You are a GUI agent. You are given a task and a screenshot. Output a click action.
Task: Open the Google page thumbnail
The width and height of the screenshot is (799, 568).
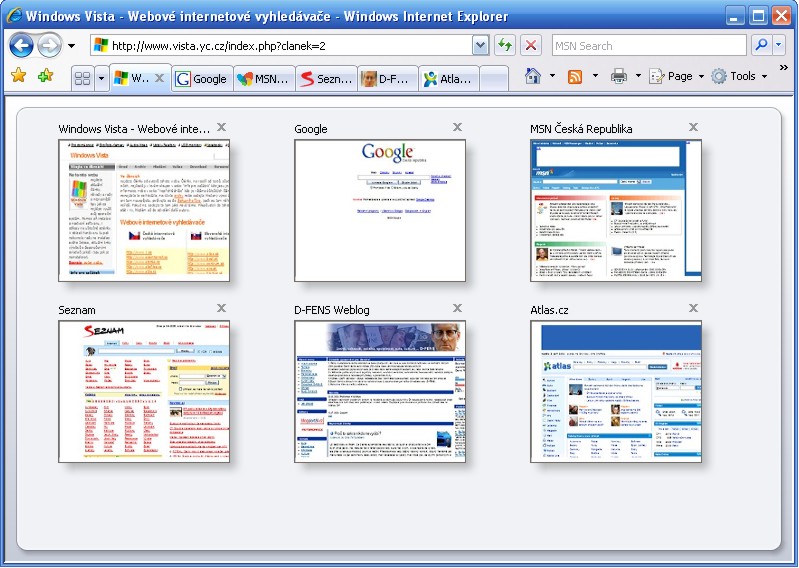(380, 210)
